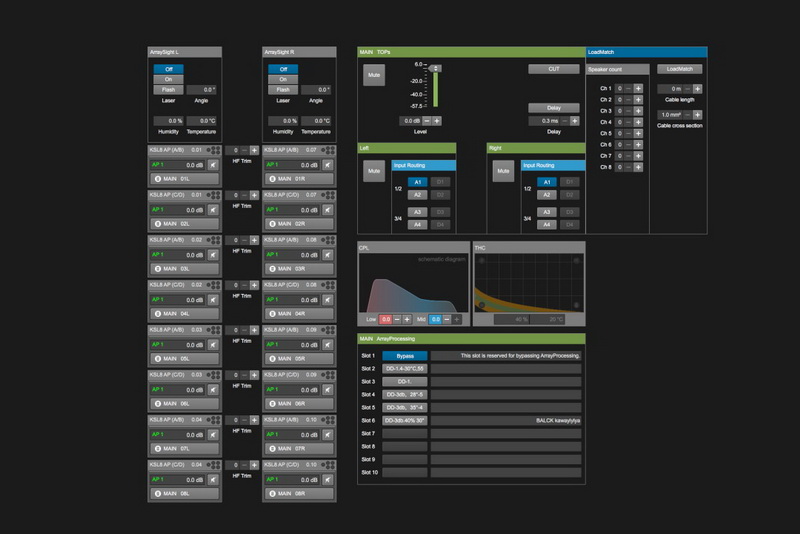Mute the MAIN 02R speaker channel
800x534 pixels.
pos(327,210)
